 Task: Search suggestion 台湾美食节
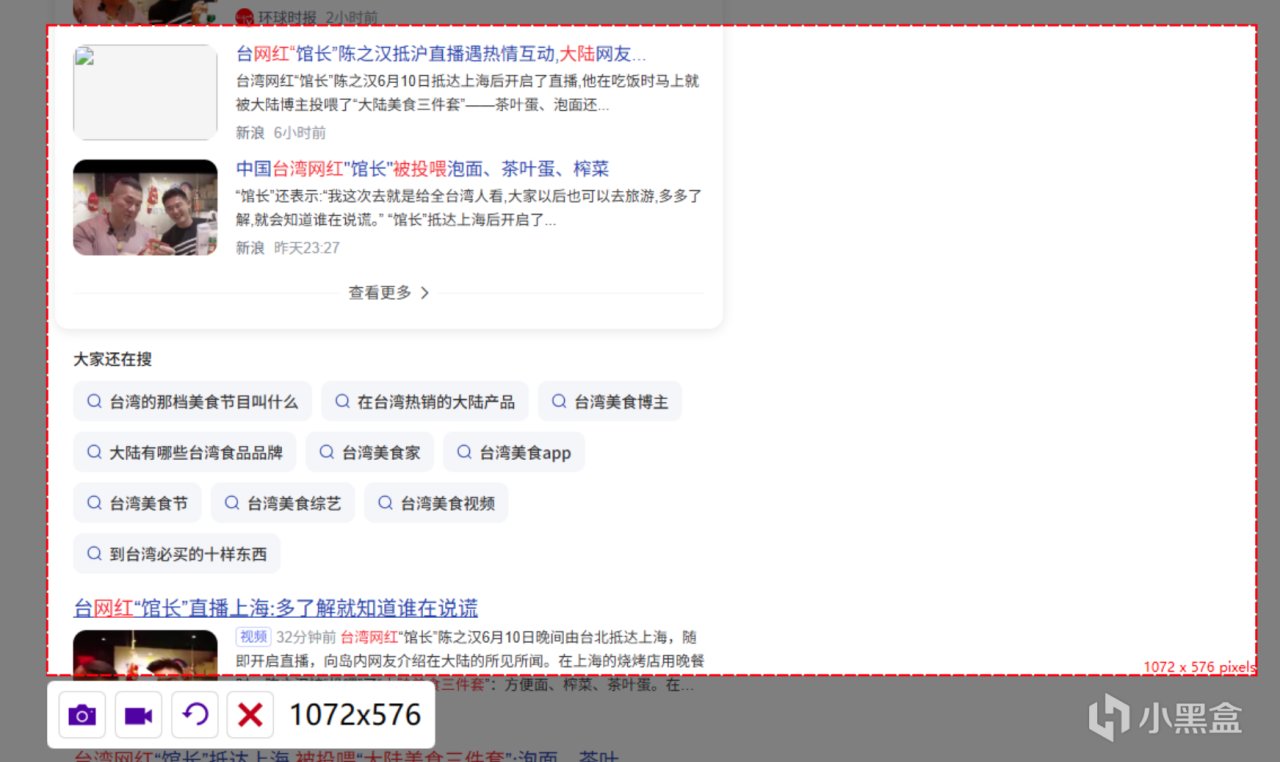(x=137, y=503)
